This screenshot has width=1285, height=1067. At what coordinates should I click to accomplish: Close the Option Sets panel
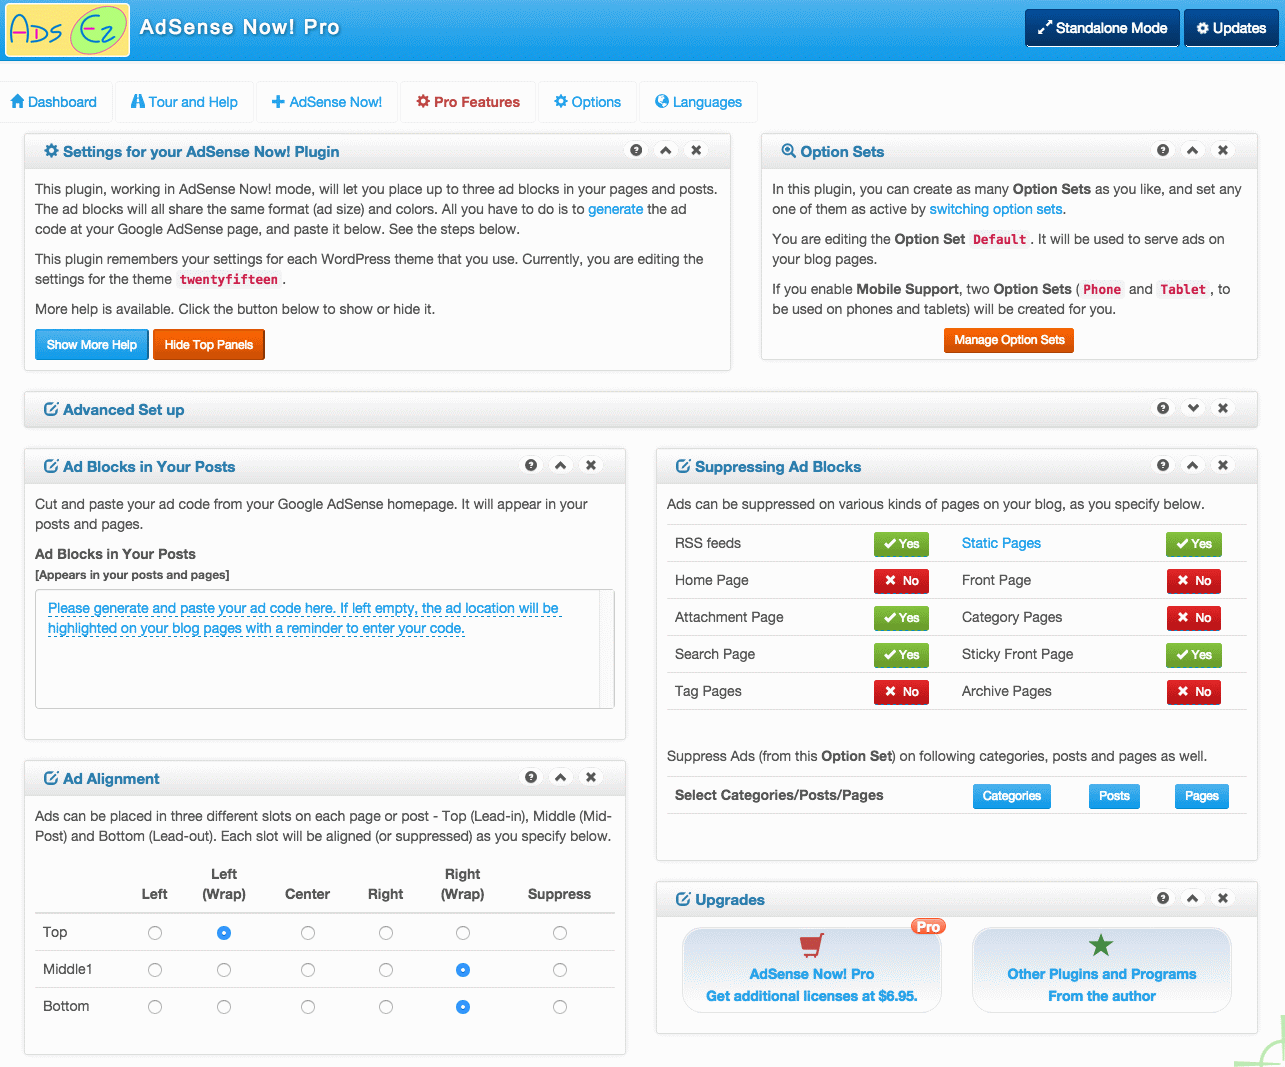point(1223,150)
